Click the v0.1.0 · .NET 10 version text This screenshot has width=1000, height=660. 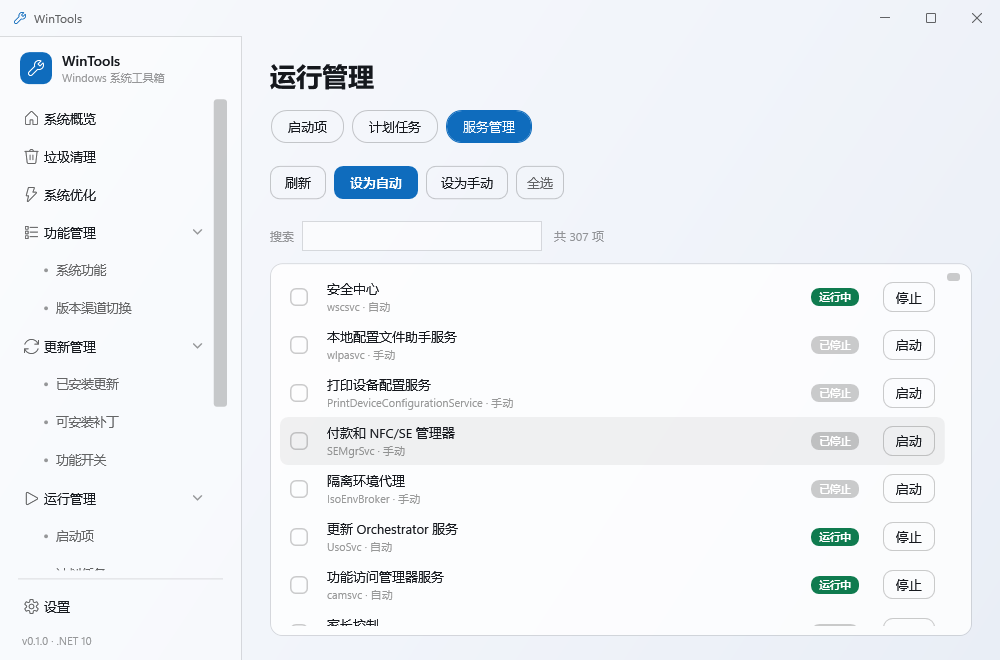click(57, 641)
